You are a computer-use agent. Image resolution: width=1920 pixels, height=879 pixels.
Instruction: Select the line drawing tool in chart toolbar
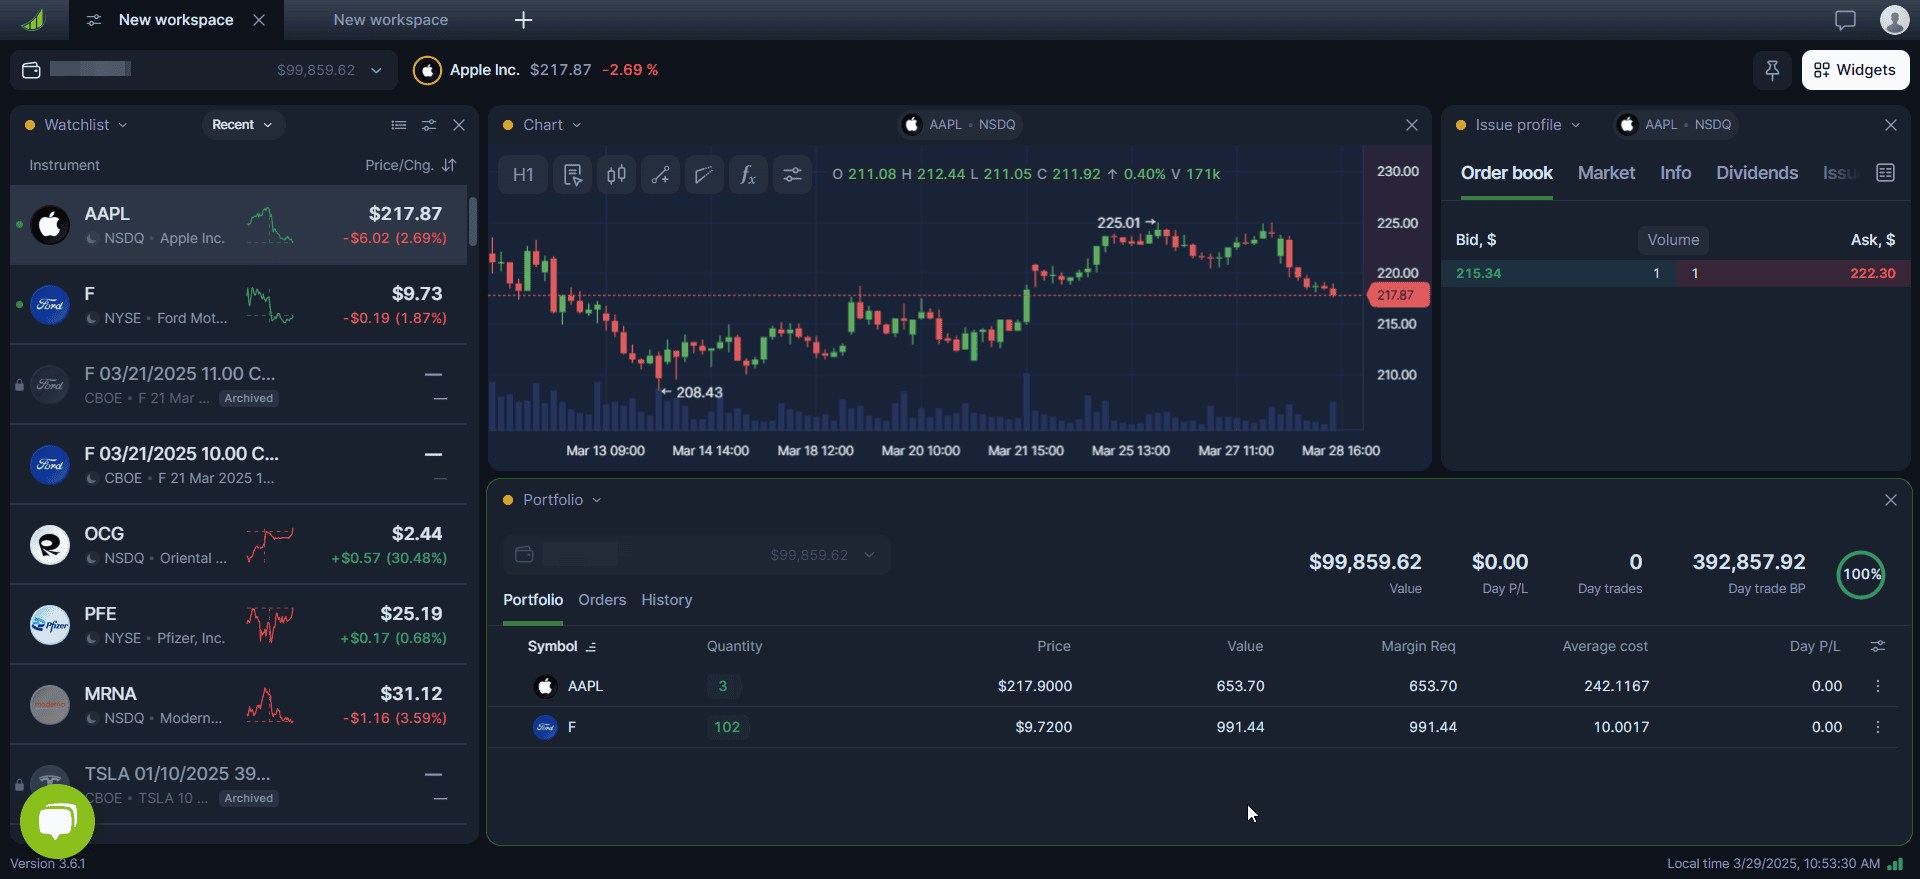pos(660,175)
